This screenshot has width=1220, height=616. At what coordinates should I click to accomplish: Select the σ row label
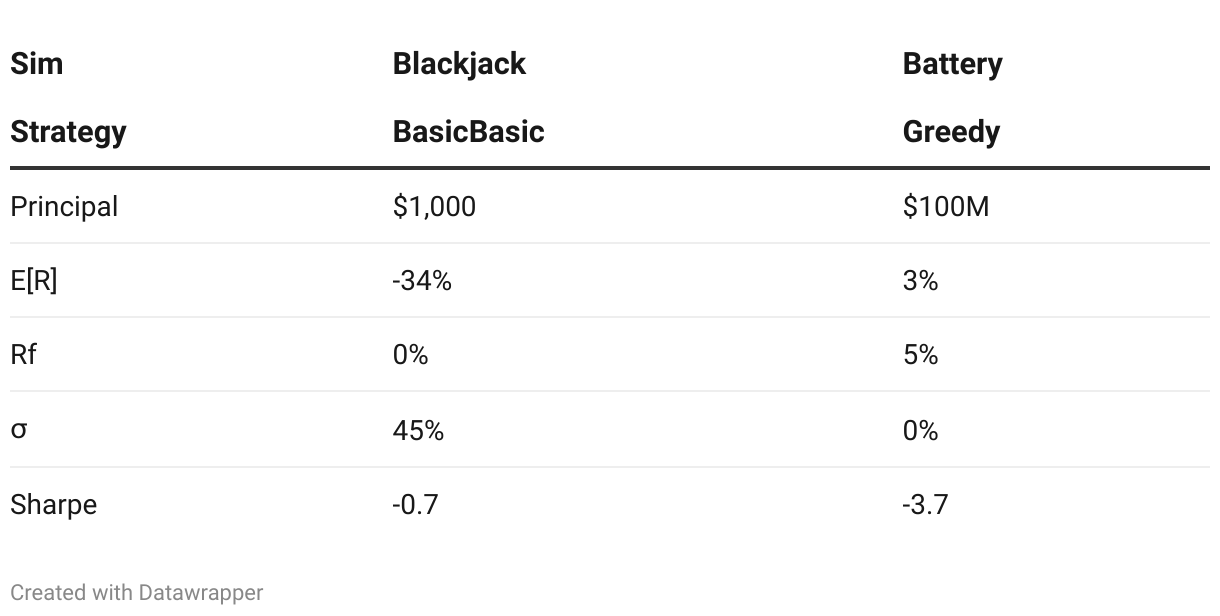coord(19,430)
